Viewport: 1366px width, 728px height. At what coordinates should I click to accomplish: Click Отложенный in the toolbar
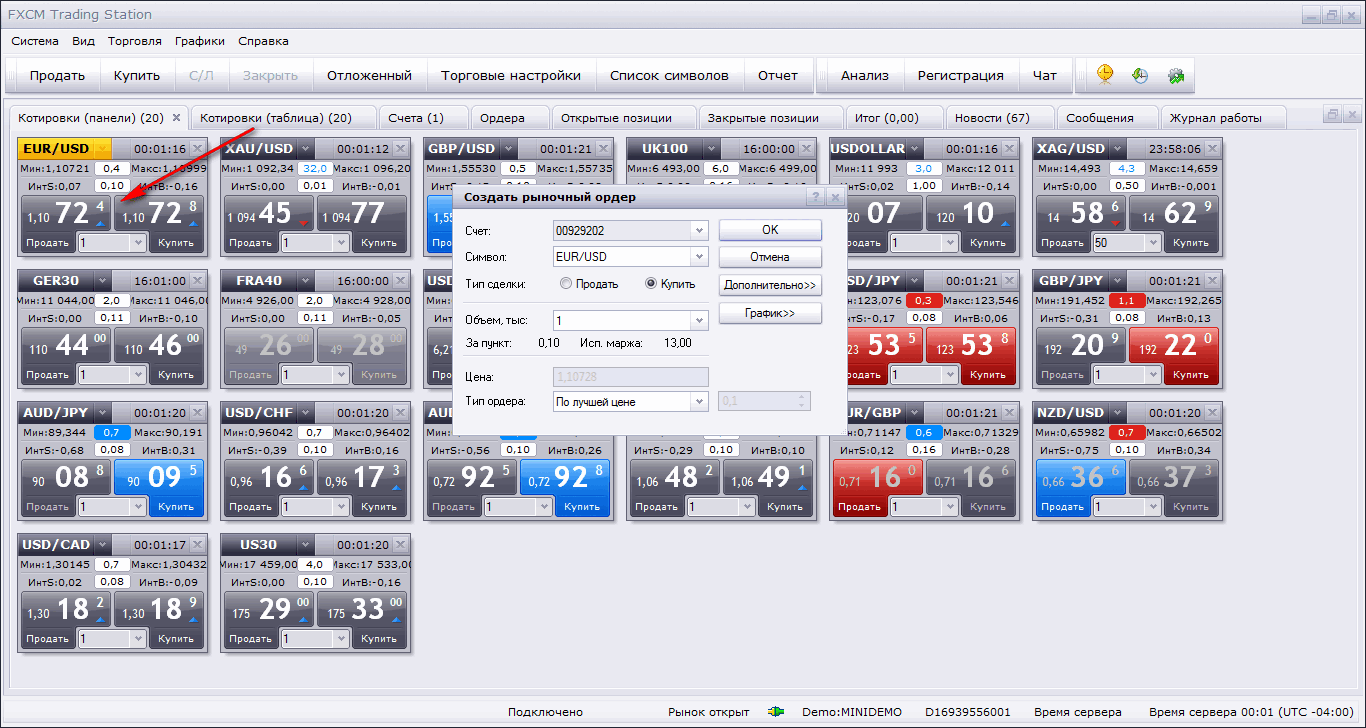(x=370, y=75)
